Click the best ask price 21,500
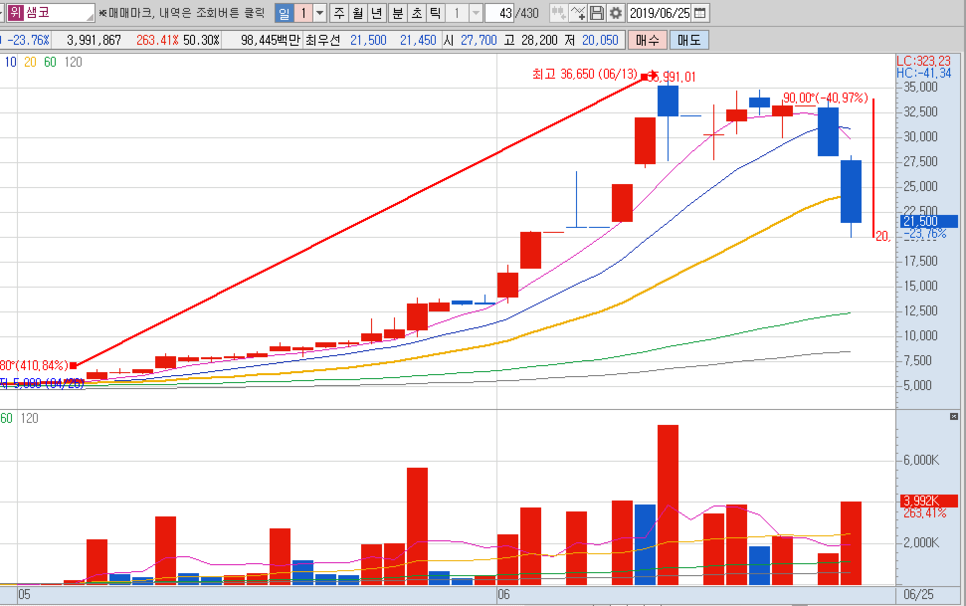Viewport: 966px width, 606px height. pos(368,40)
